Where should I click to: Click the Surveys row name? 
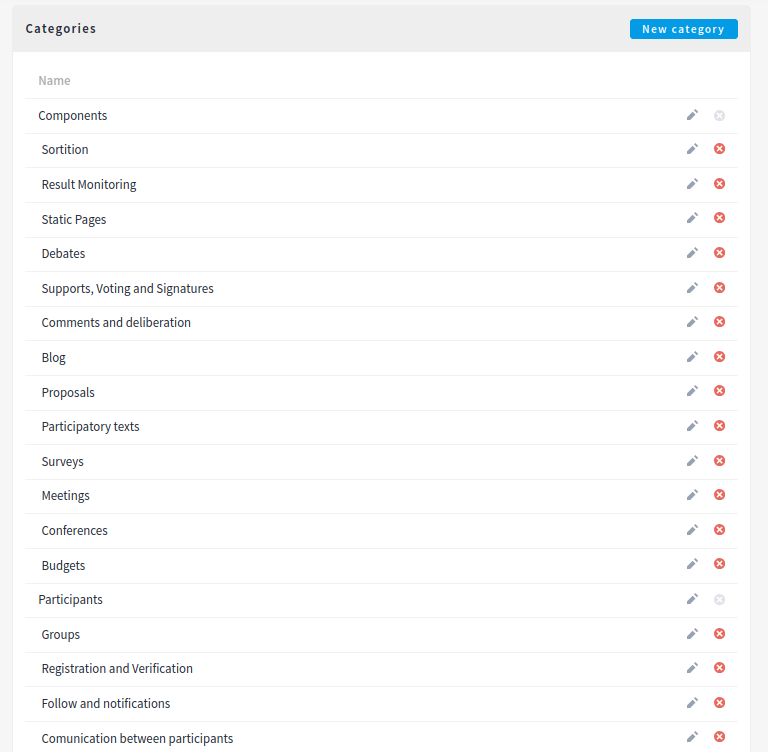tap(62, 462)
